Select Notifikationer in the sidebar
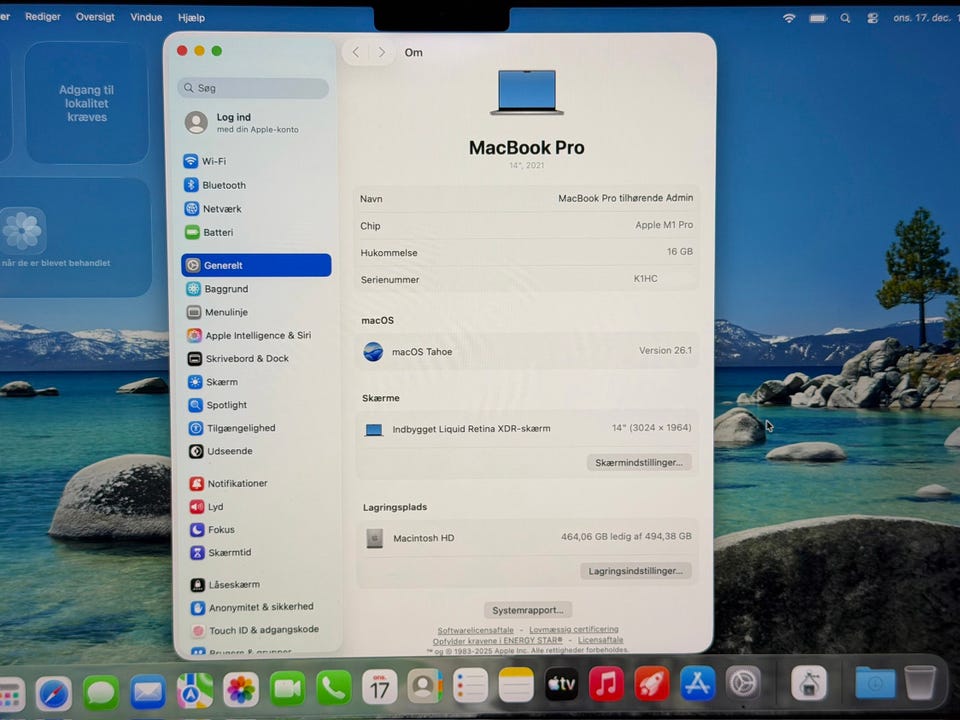Screen dimensions: 960x720 tap(237, 483)
